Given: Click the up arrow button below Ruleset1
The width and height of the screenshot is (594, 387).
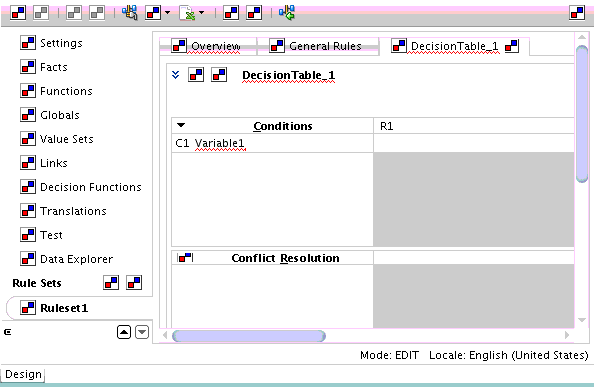Looking at the screenshot, I should [x=124, y=332].
